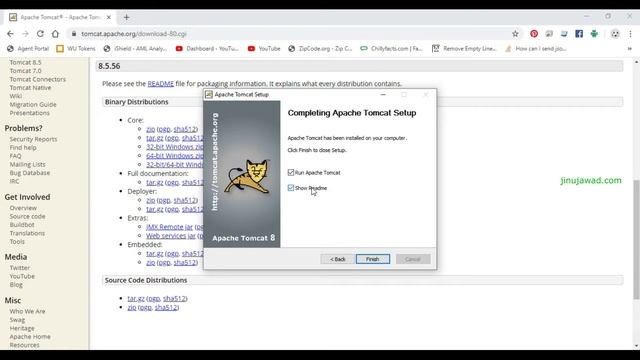This screenshot has height=360, width=640.
Task: Click the browser back arrow
Action: click(10, 34)
